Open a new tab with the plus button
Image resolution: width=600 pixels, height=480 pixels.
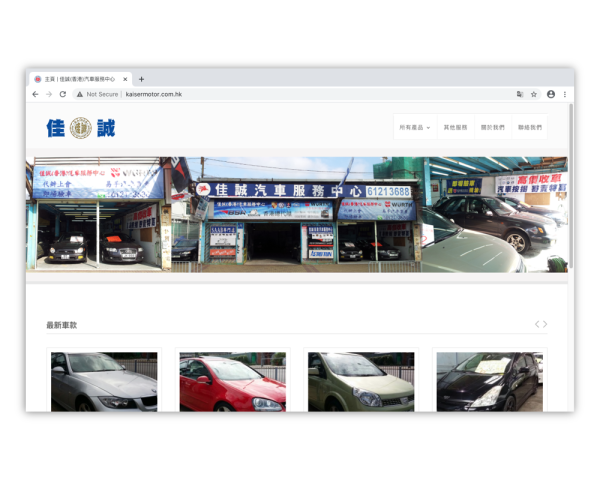(141, 79)
